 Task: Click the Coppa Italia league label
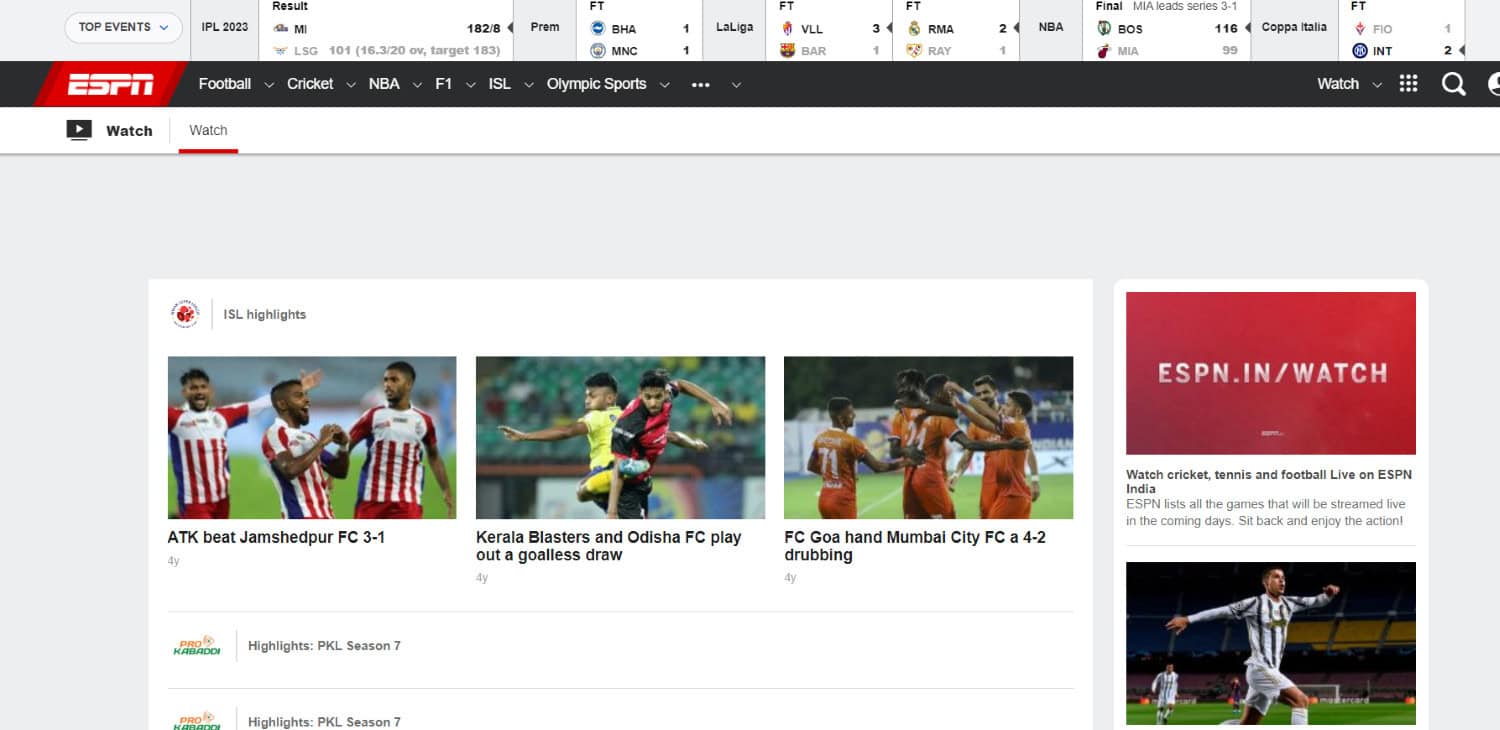tap(1294, 27)
